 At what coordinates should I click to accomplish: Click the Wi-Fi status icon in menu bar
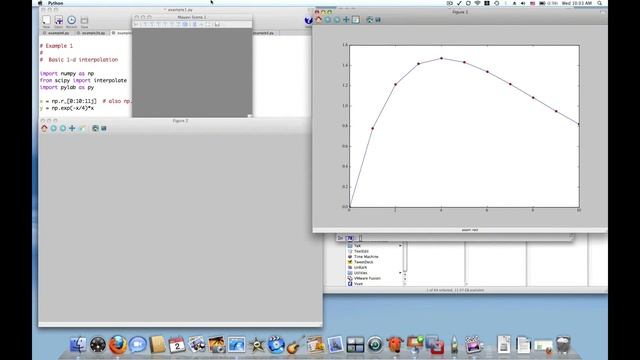tap(477, 3)
